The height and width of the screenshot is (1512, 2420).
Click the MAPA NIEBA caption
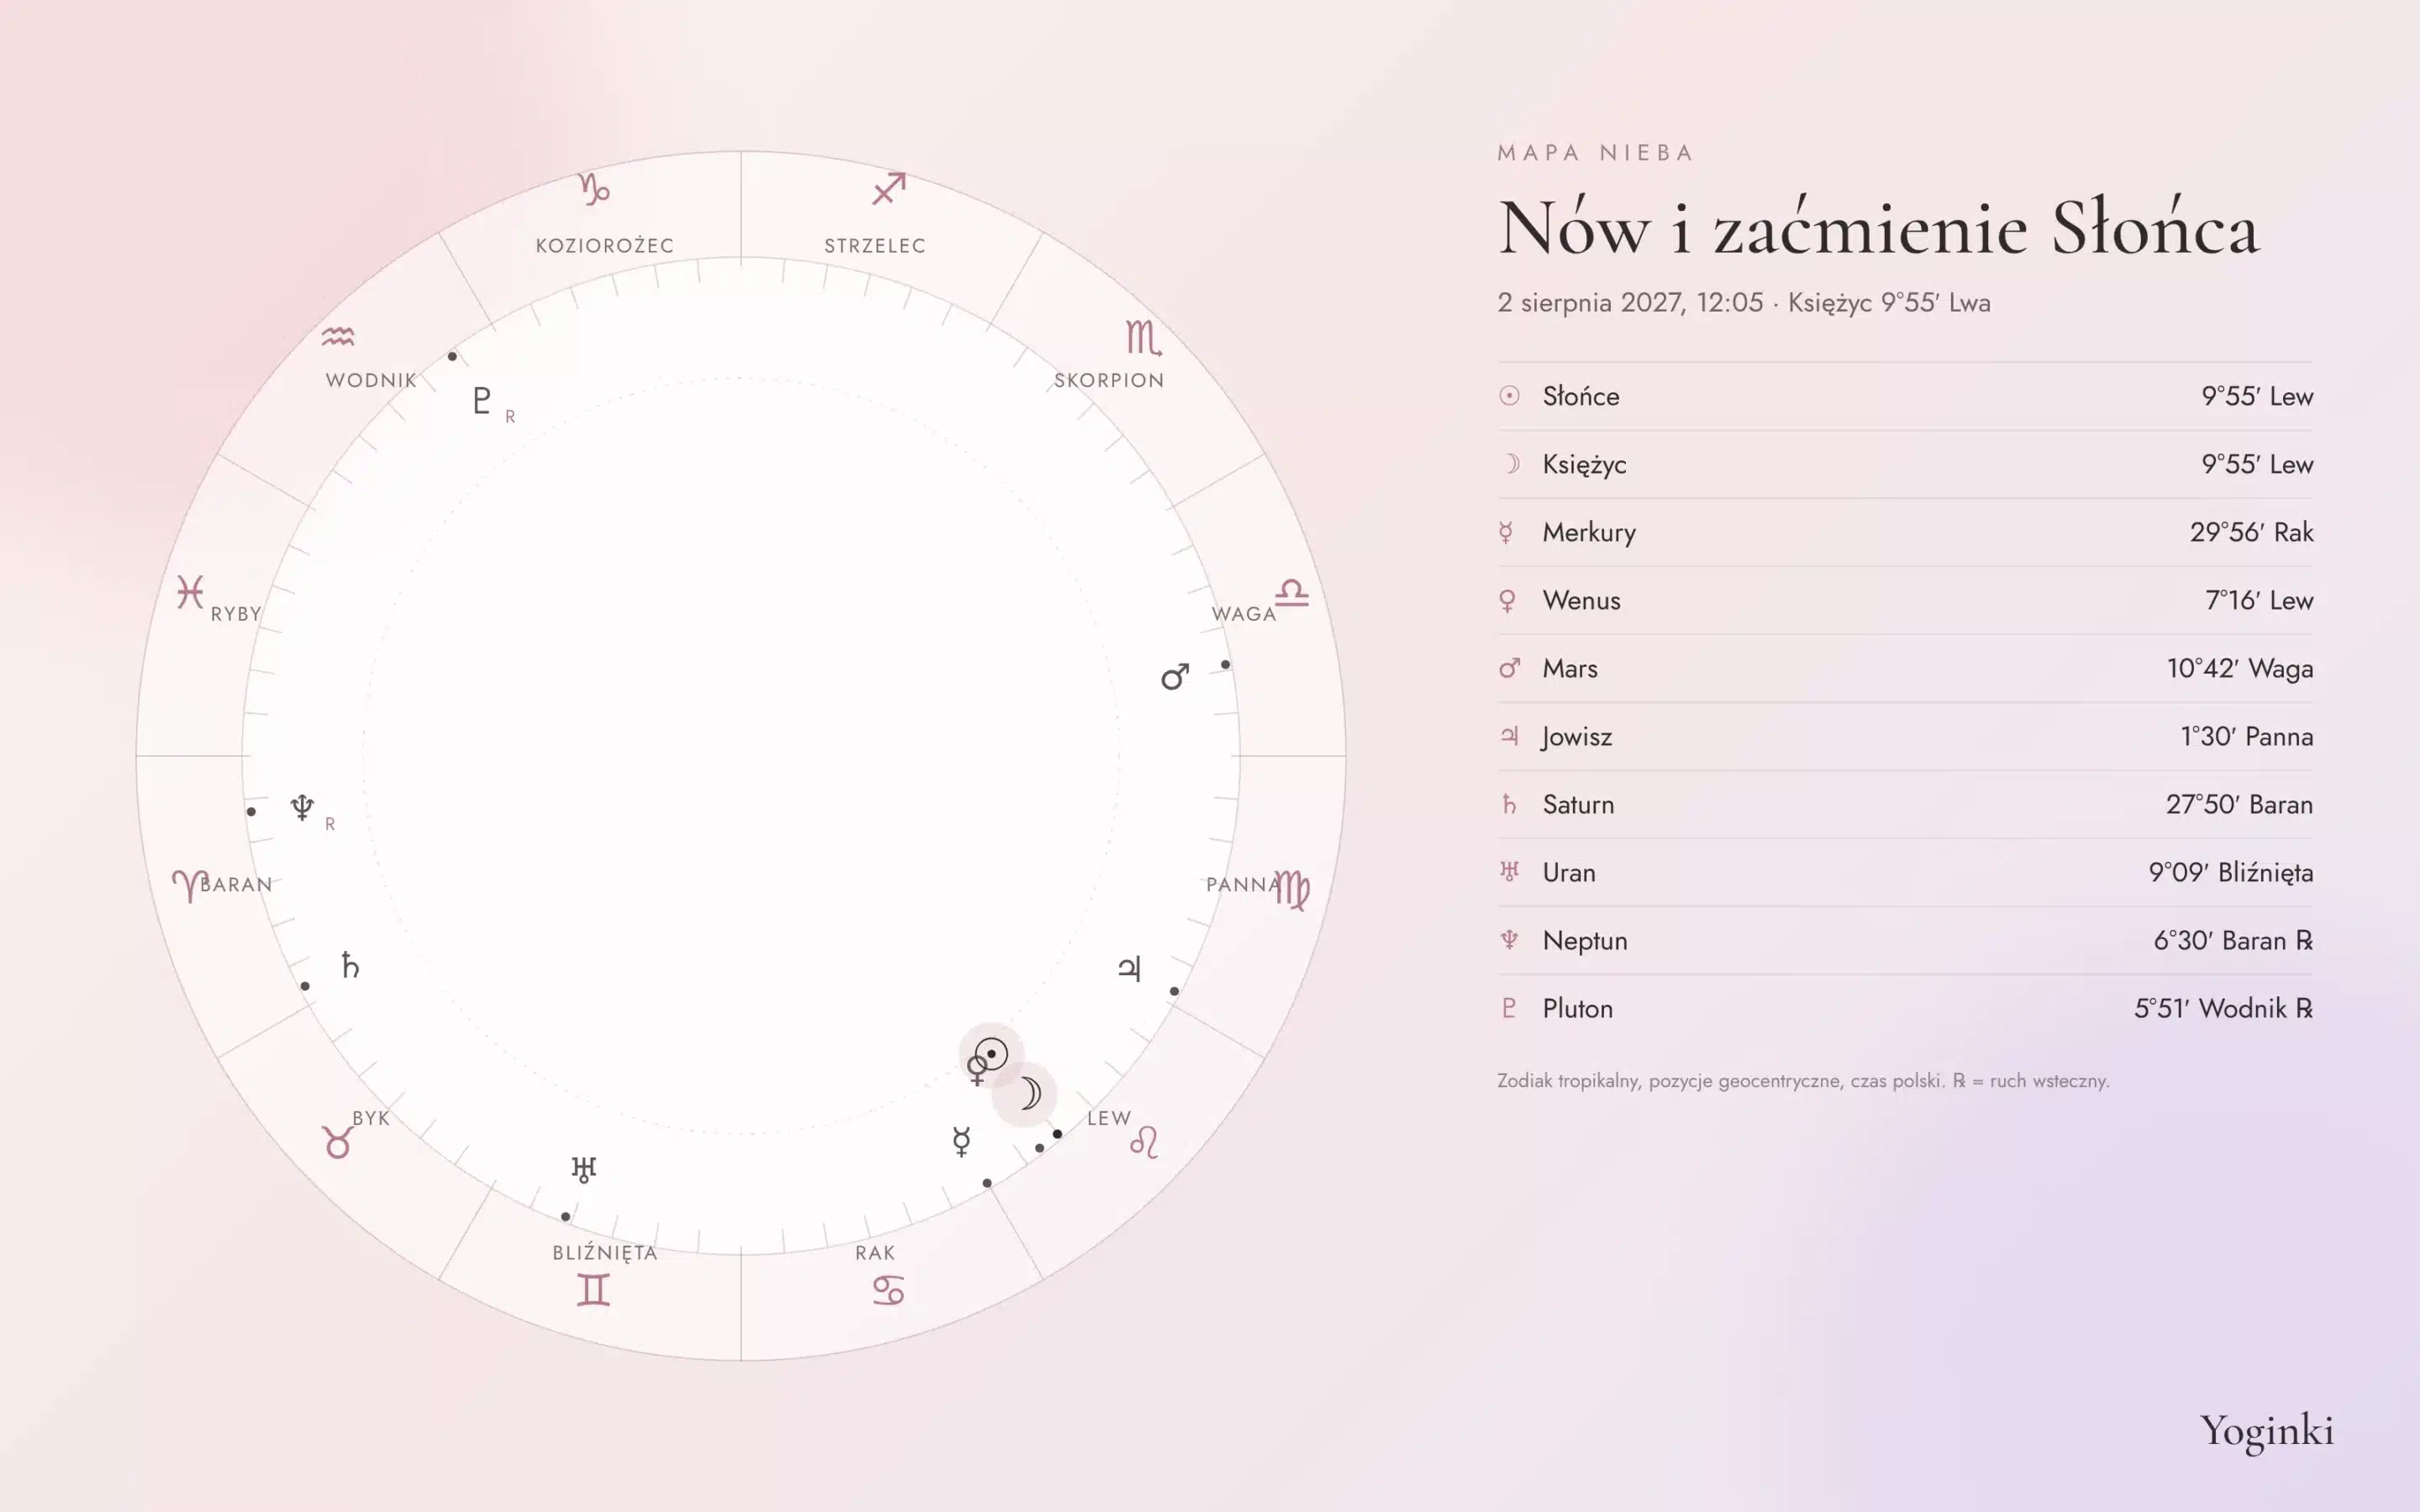[x=1595, y=153]
